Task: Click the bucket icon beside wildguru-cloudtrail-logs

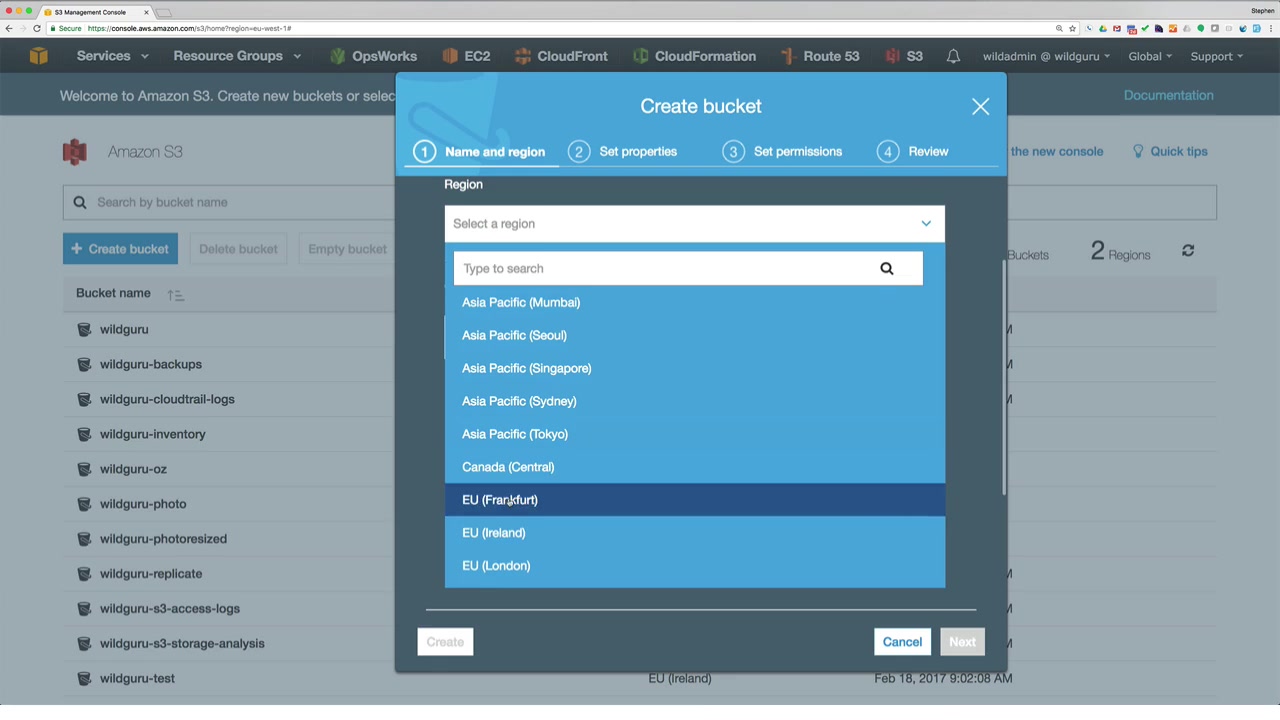Action: (x=84, y=399)
